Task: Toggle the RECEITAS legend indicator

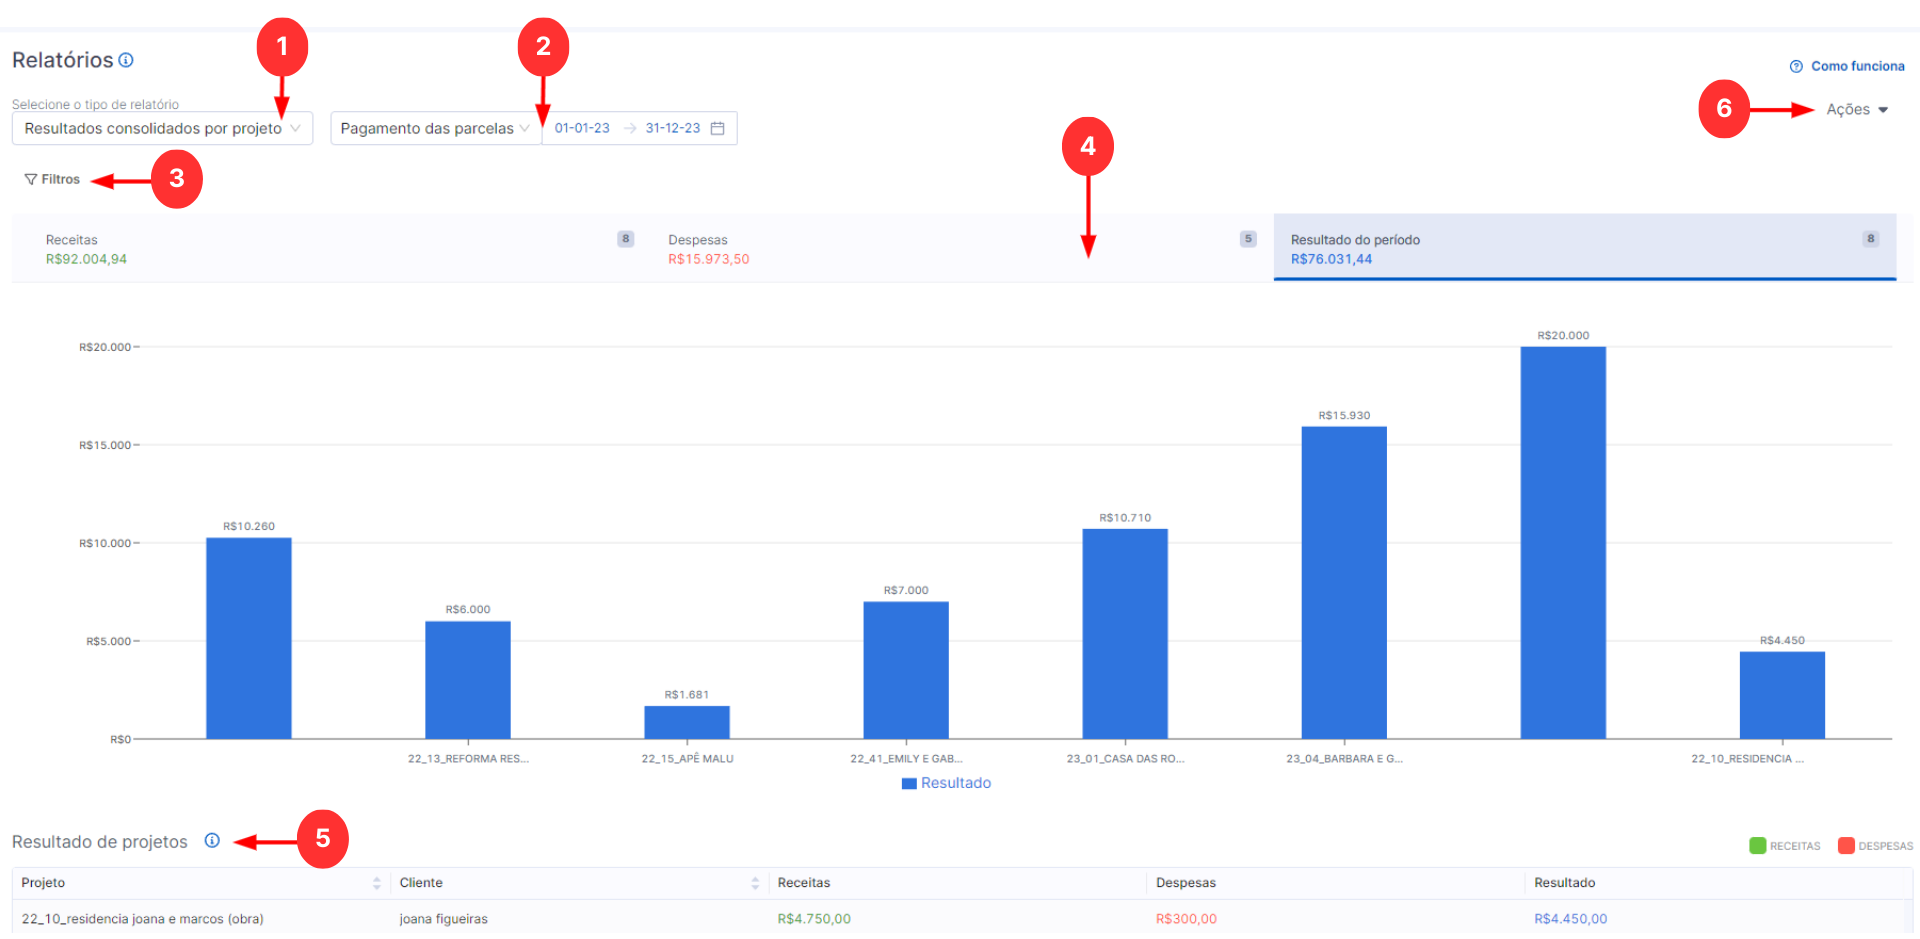Action: click(1757, 846)
